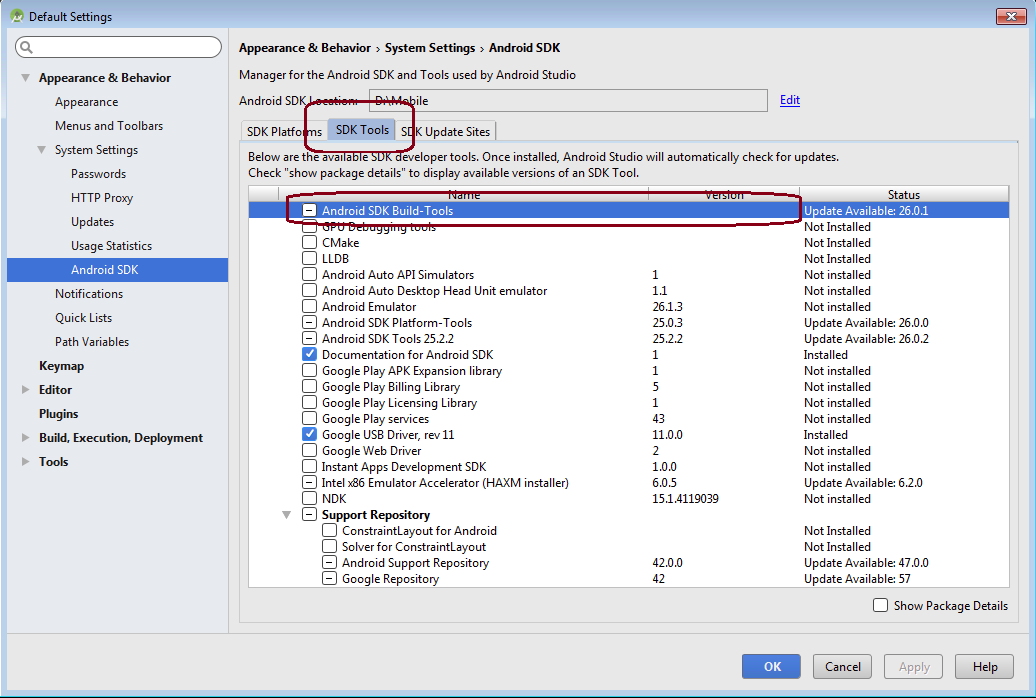Switch to the SDK Platforms tab
Screen dimensions: 1036x698
tap(284, 132)
